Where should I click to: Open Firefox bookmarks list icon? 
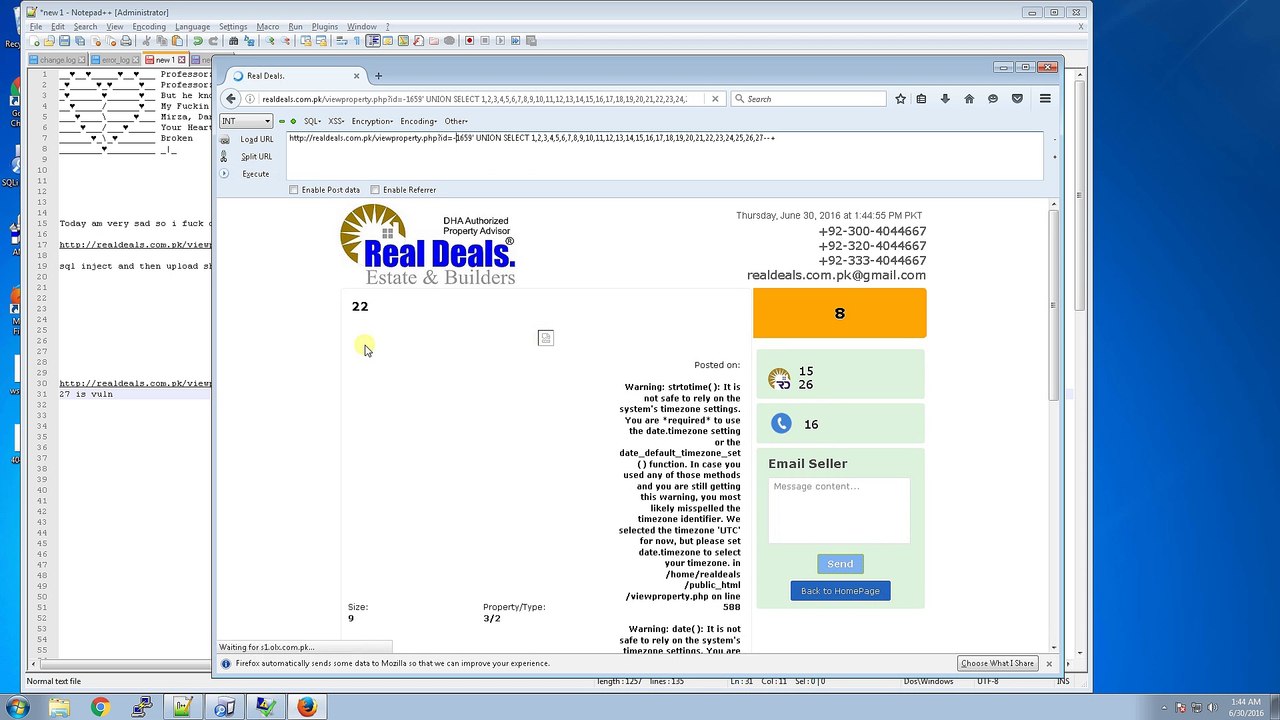point(921,99)
